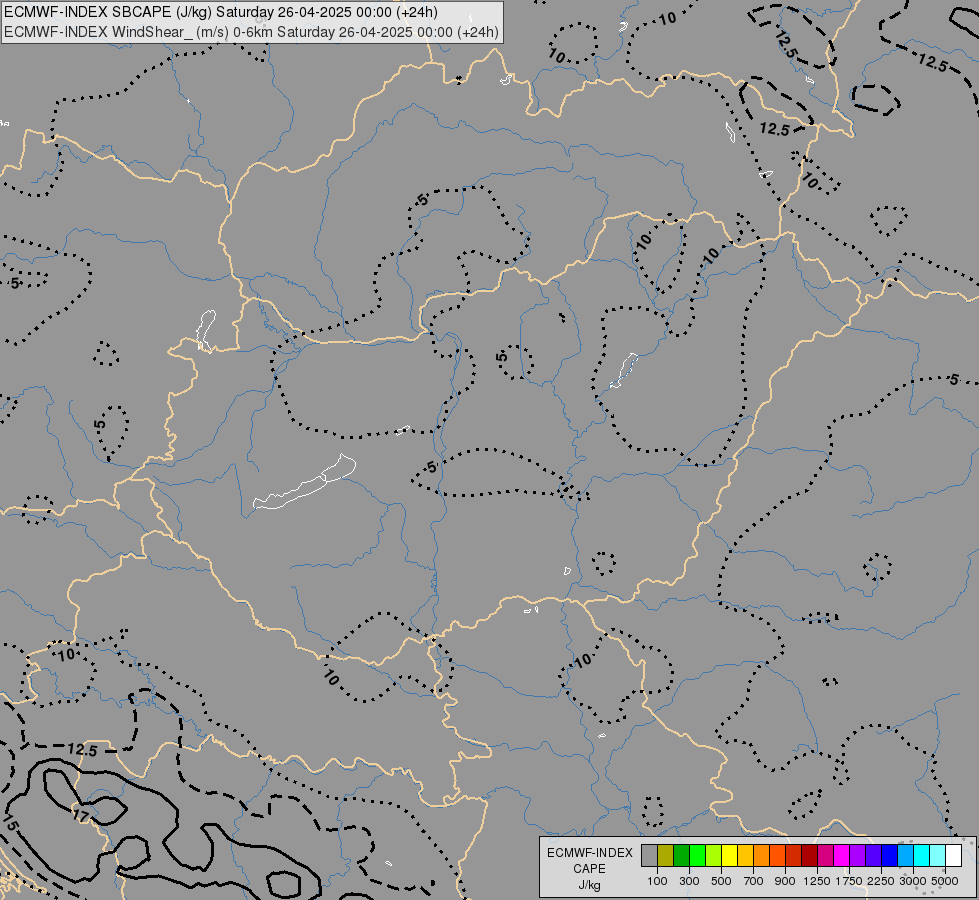Click the bright green legend swatch

click(697, 855)
